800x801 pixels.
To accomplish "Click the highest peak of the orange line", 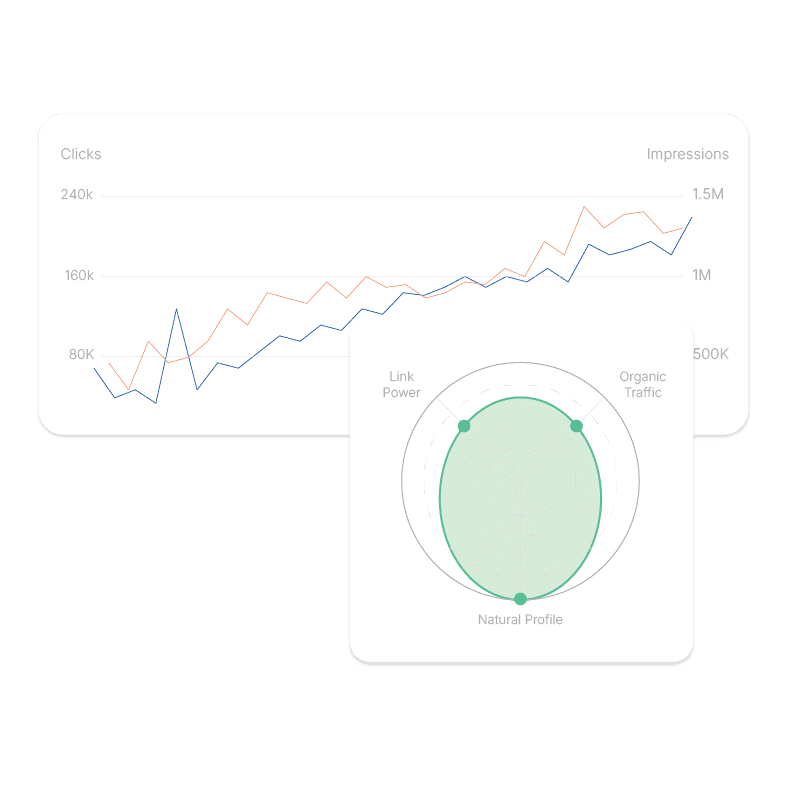I will [584, 207].
